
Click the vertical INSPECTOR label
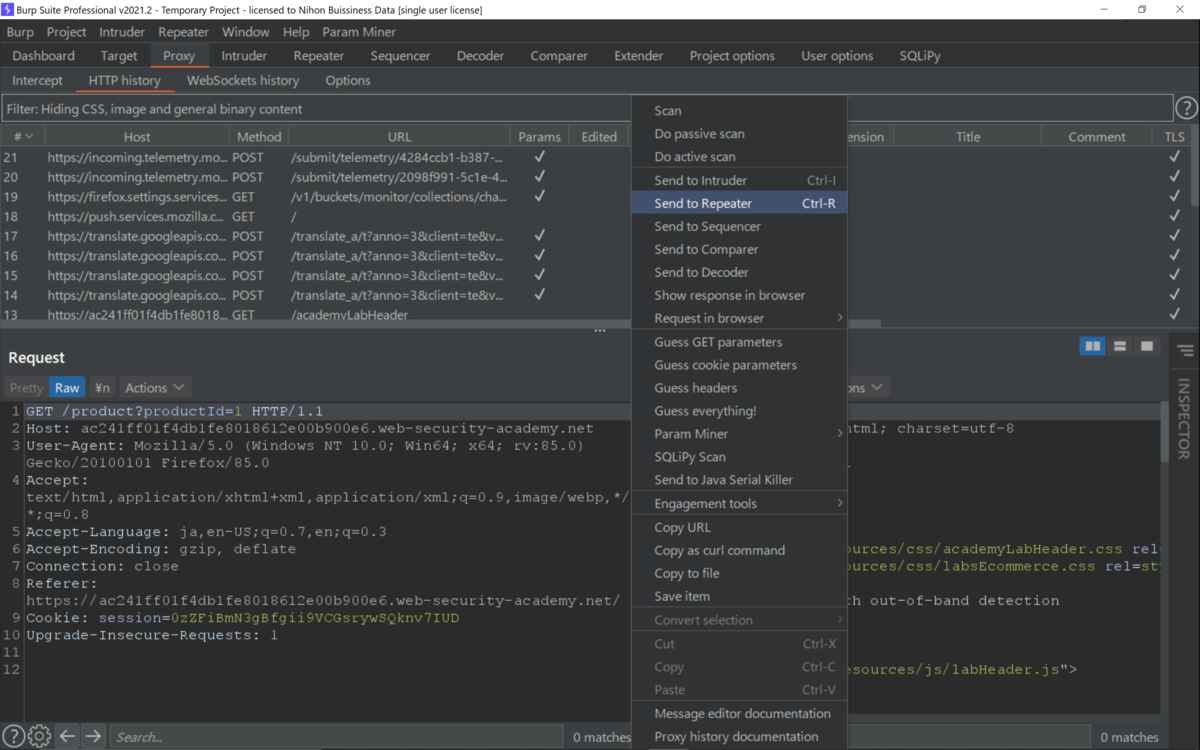pyautogui.click(x=1184, y=418)
